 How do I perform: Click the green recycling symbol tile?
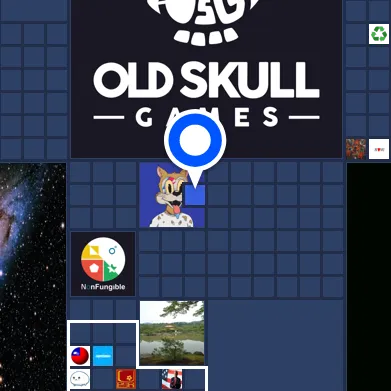379,34
